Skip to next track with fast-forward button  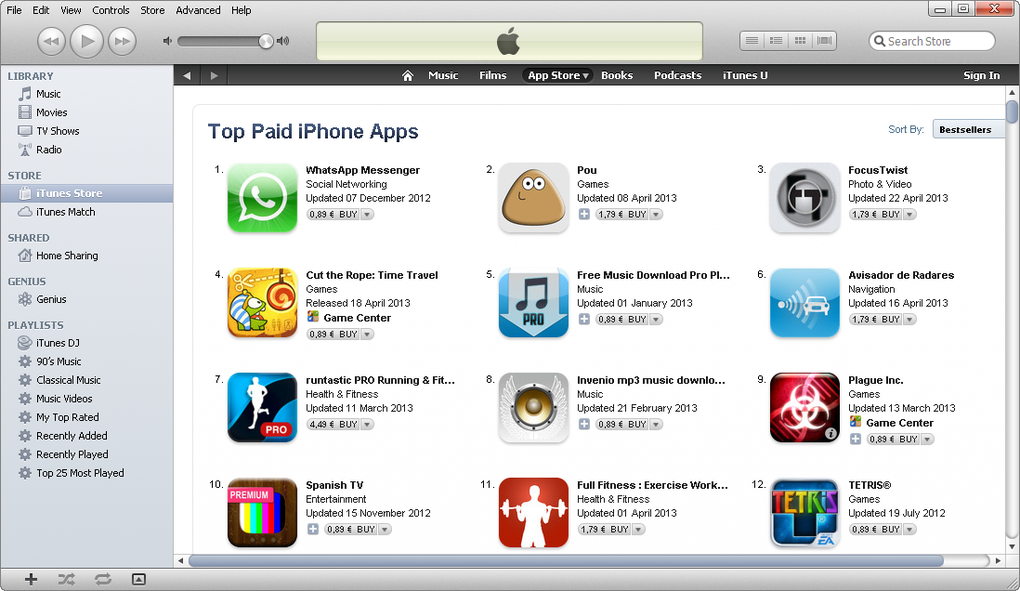(122, 42)
